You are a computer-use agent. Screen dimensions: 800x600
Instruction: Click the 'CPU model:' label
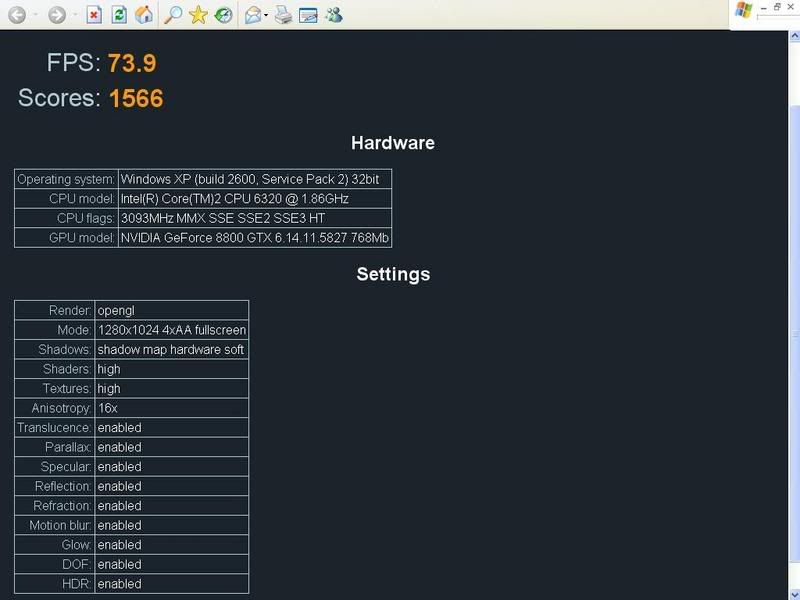(82, 198)
